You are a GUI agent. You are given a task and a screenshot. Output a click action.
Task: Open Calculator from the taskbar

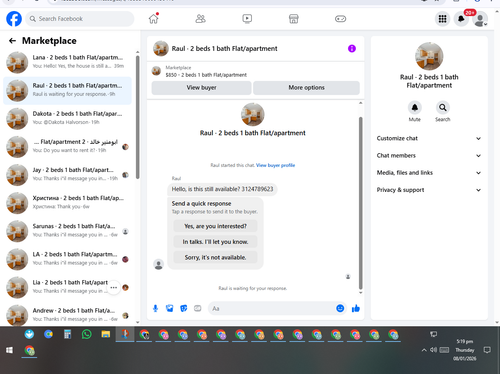coord(68,334)
